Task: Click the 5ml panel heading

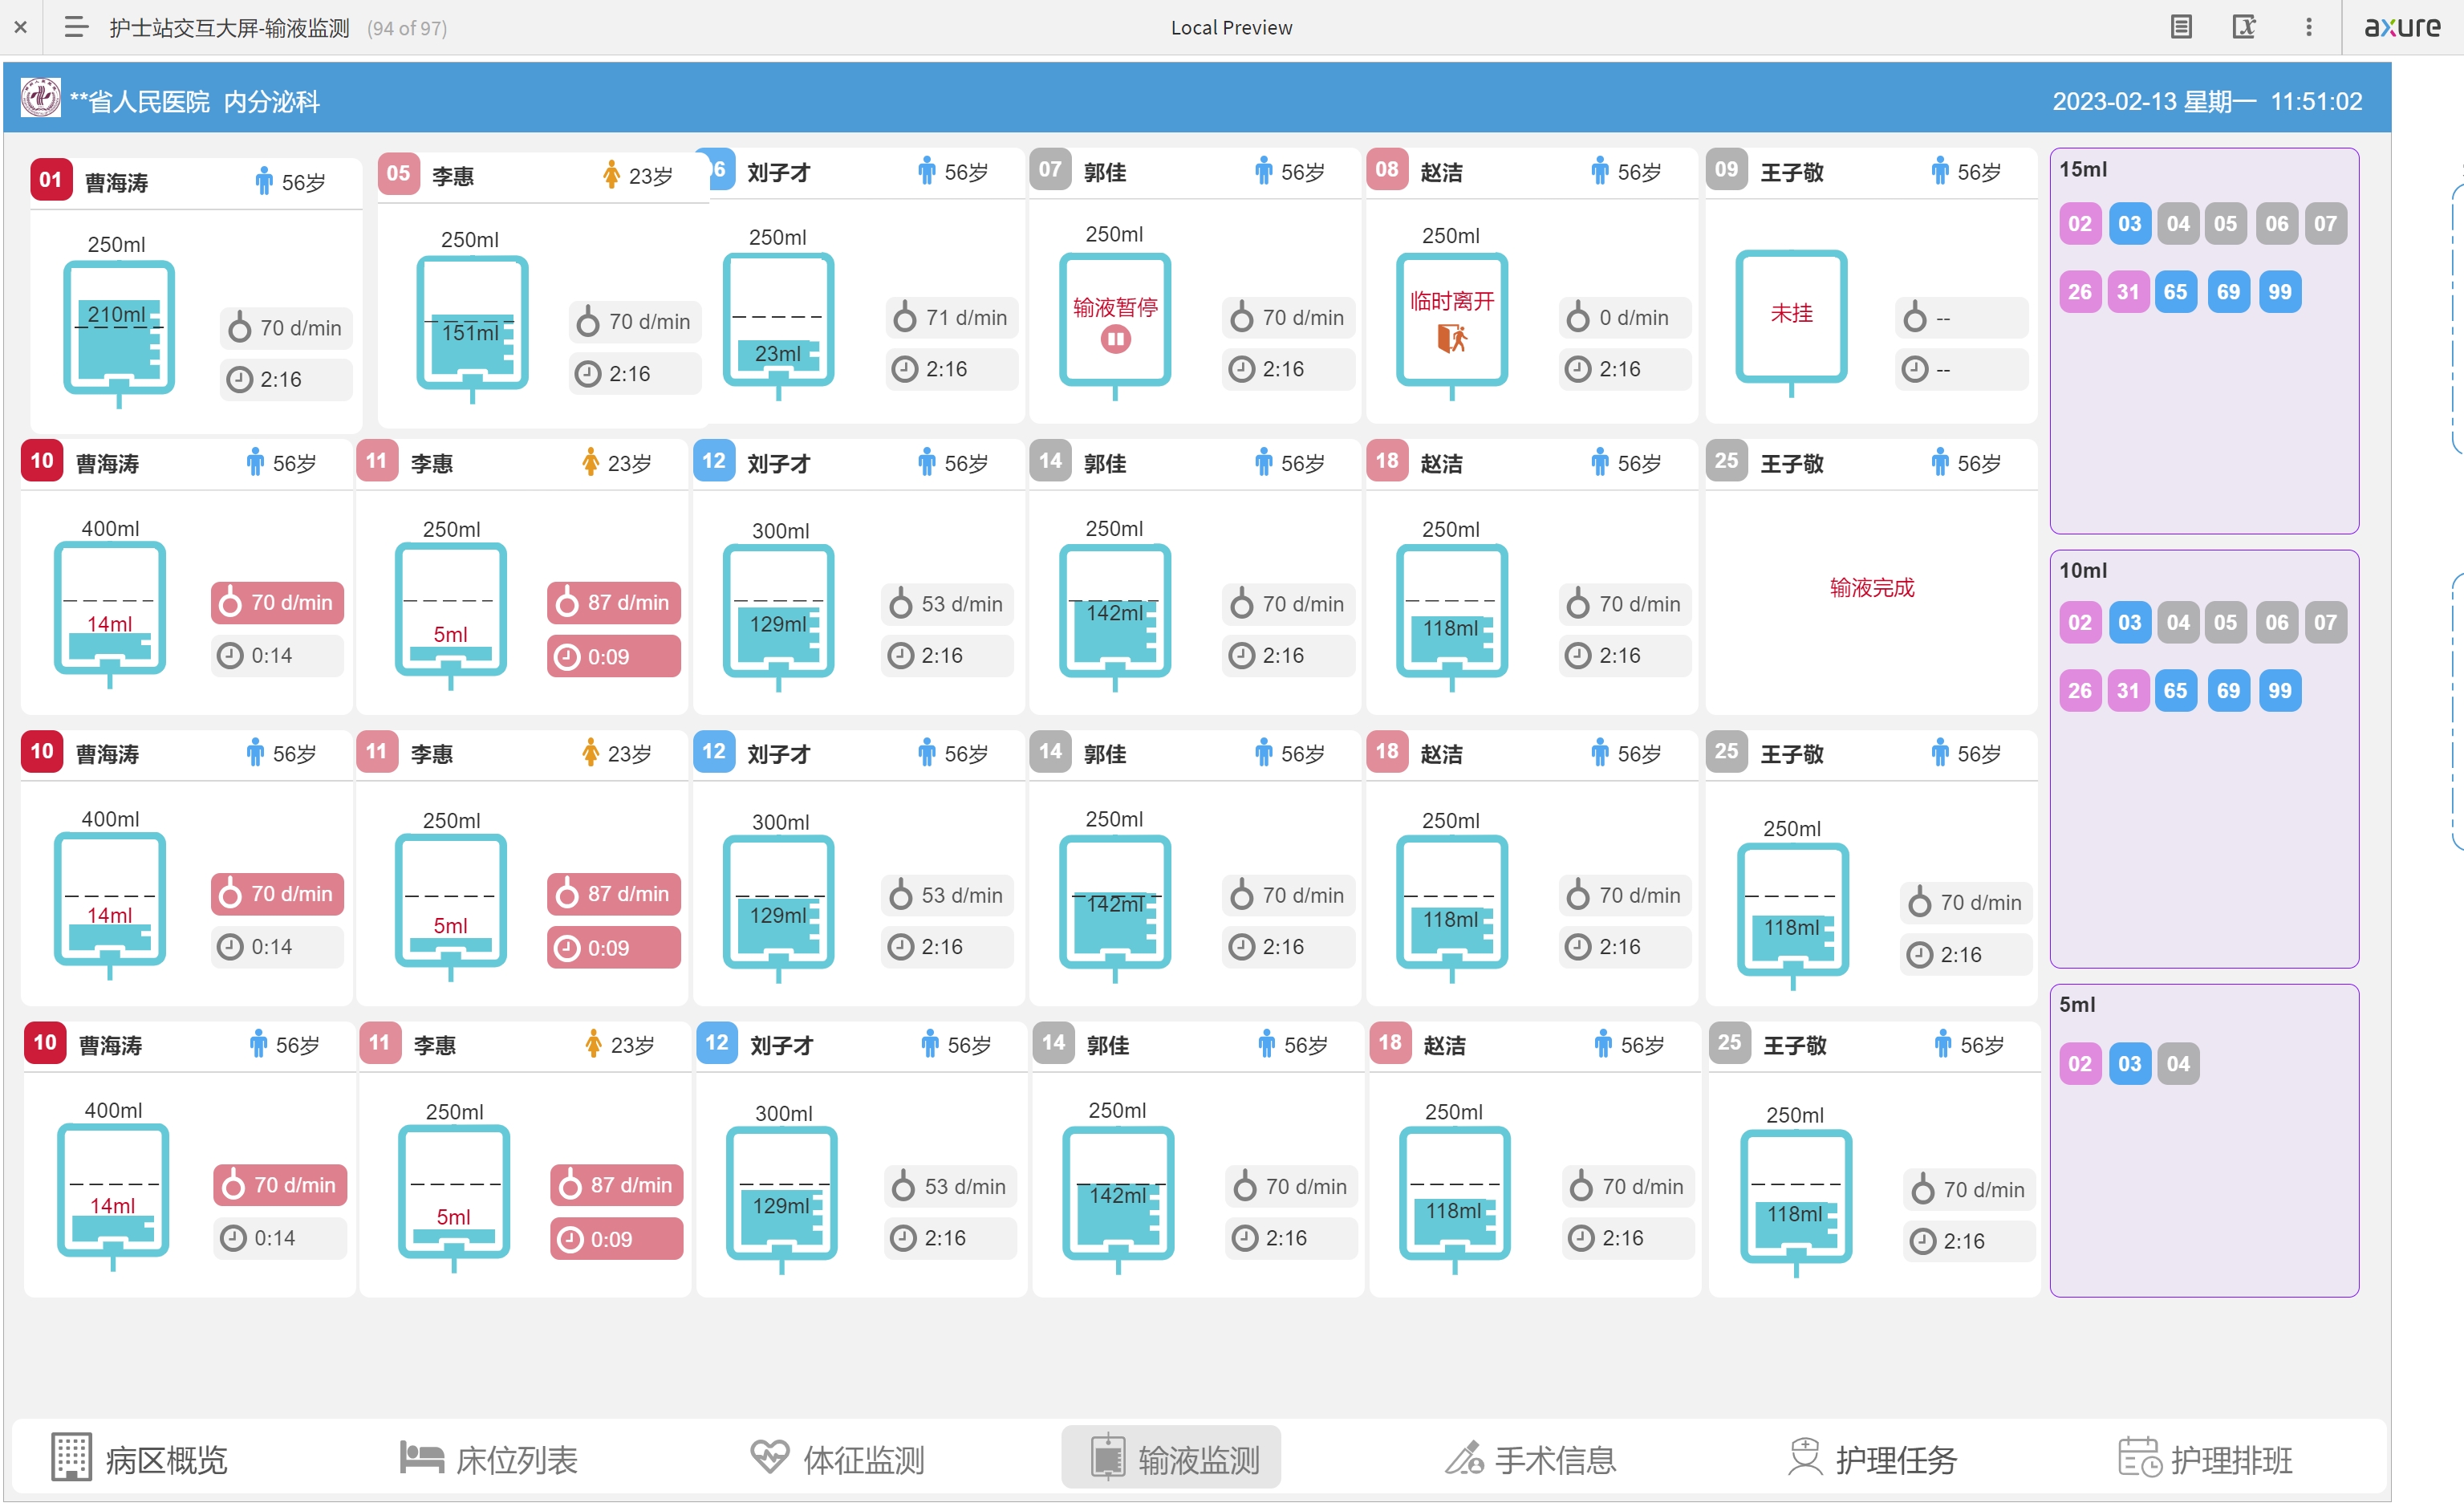Action: click(2077, 1005)
